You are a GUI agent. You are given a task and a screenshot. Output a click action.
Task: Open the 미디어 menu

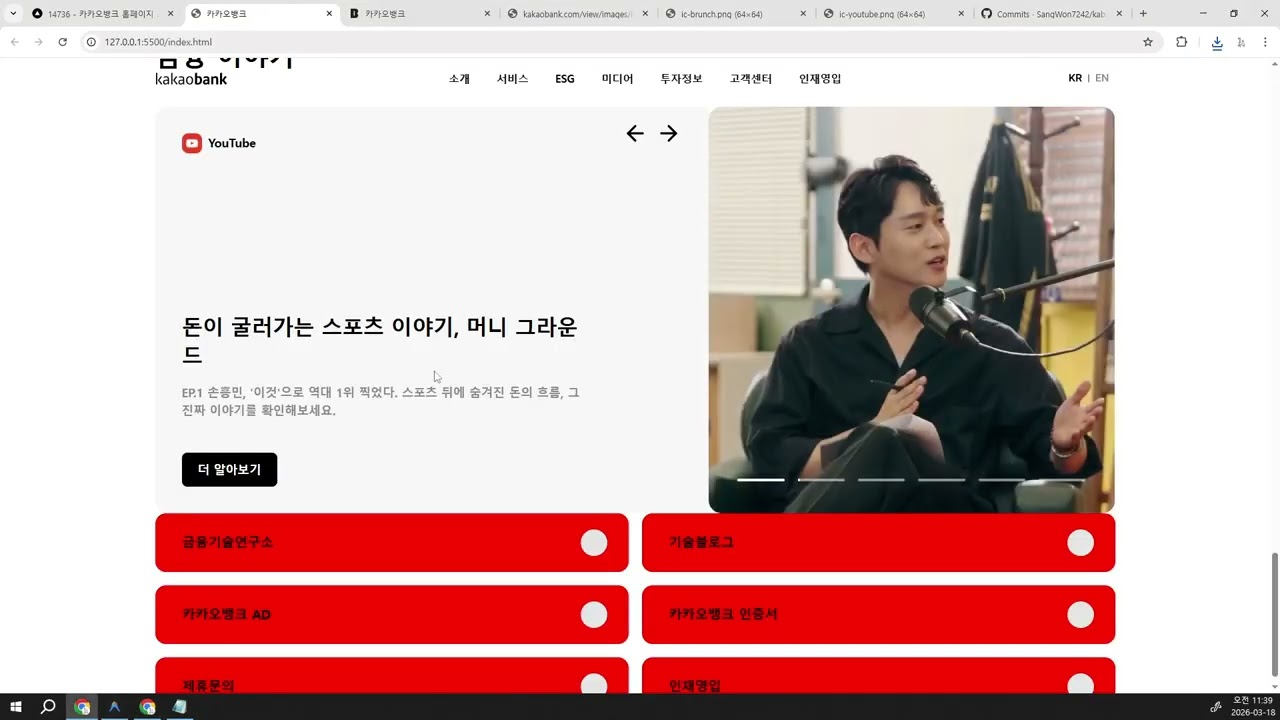point(617,79)
